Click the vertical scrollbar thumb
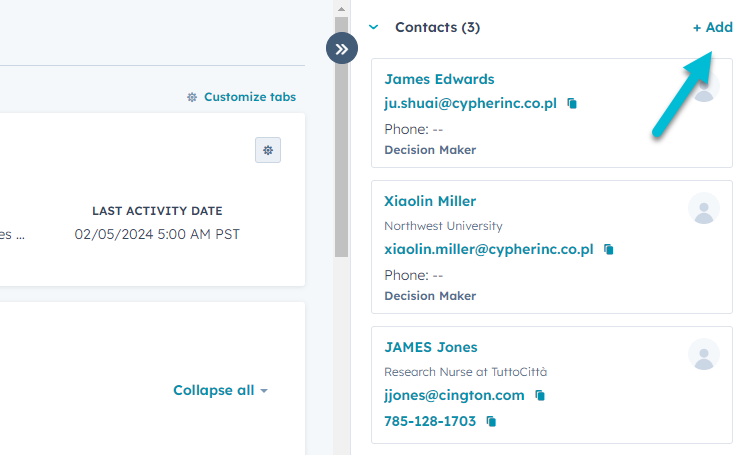The image size is (753, 455). [x=341, y=160]
